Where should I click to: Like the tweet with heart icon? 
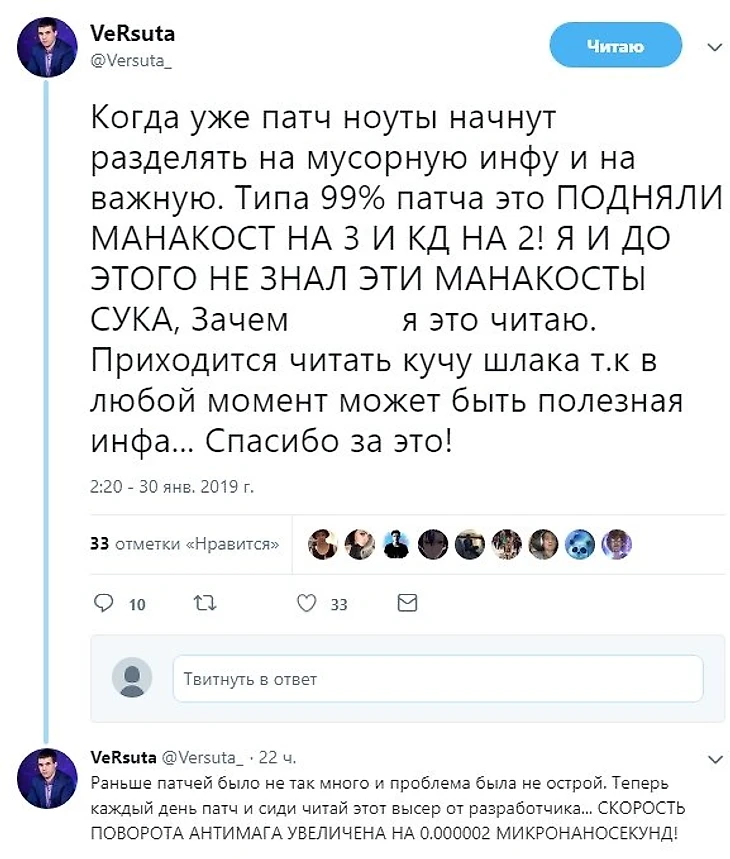308,603
